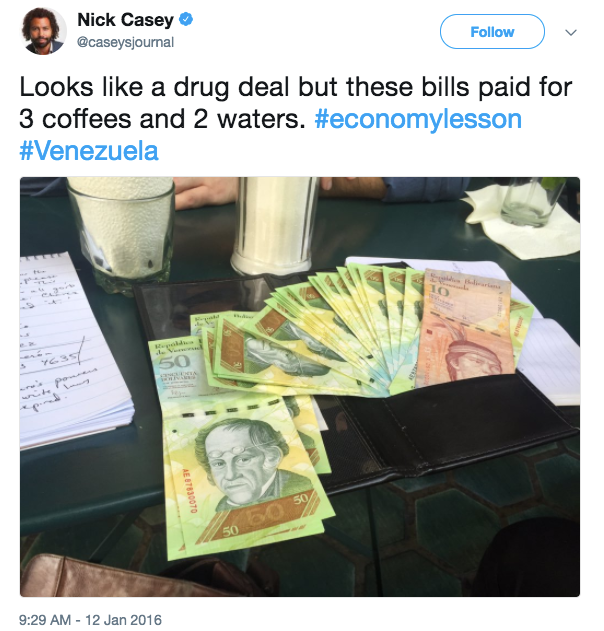Click the empty glass on the napkin

[x=531, y=201]
